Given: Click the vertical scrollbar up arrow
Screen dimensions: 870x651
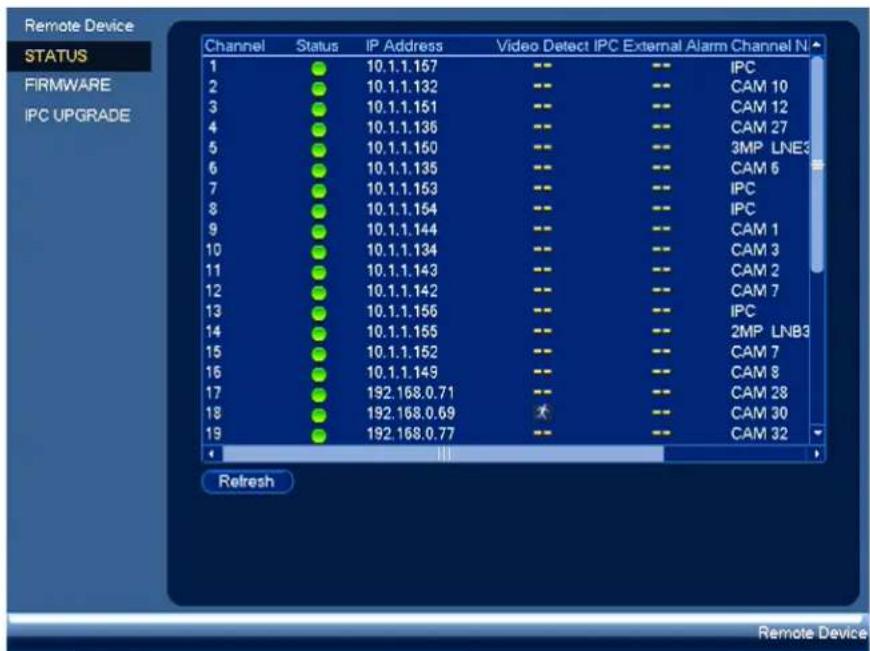Looking at the screenshot, I should click(817, 46).
